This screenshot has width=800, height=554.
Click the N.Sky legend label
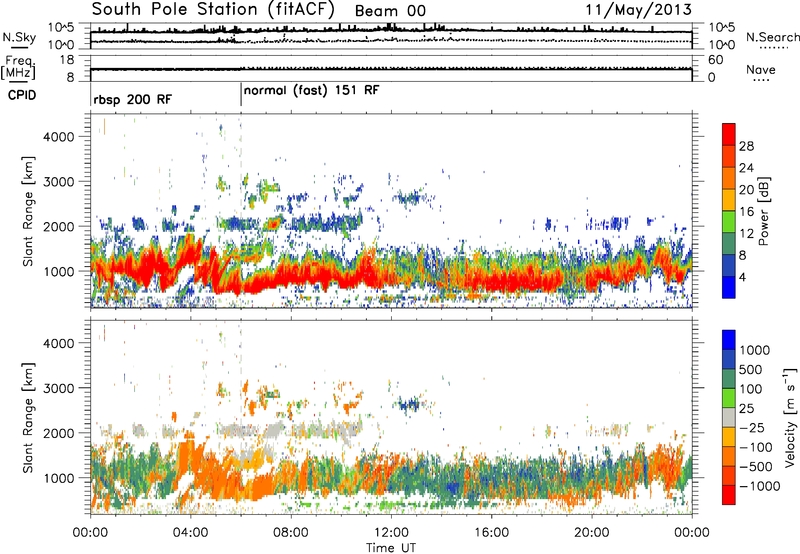click(x=19, y=37)
